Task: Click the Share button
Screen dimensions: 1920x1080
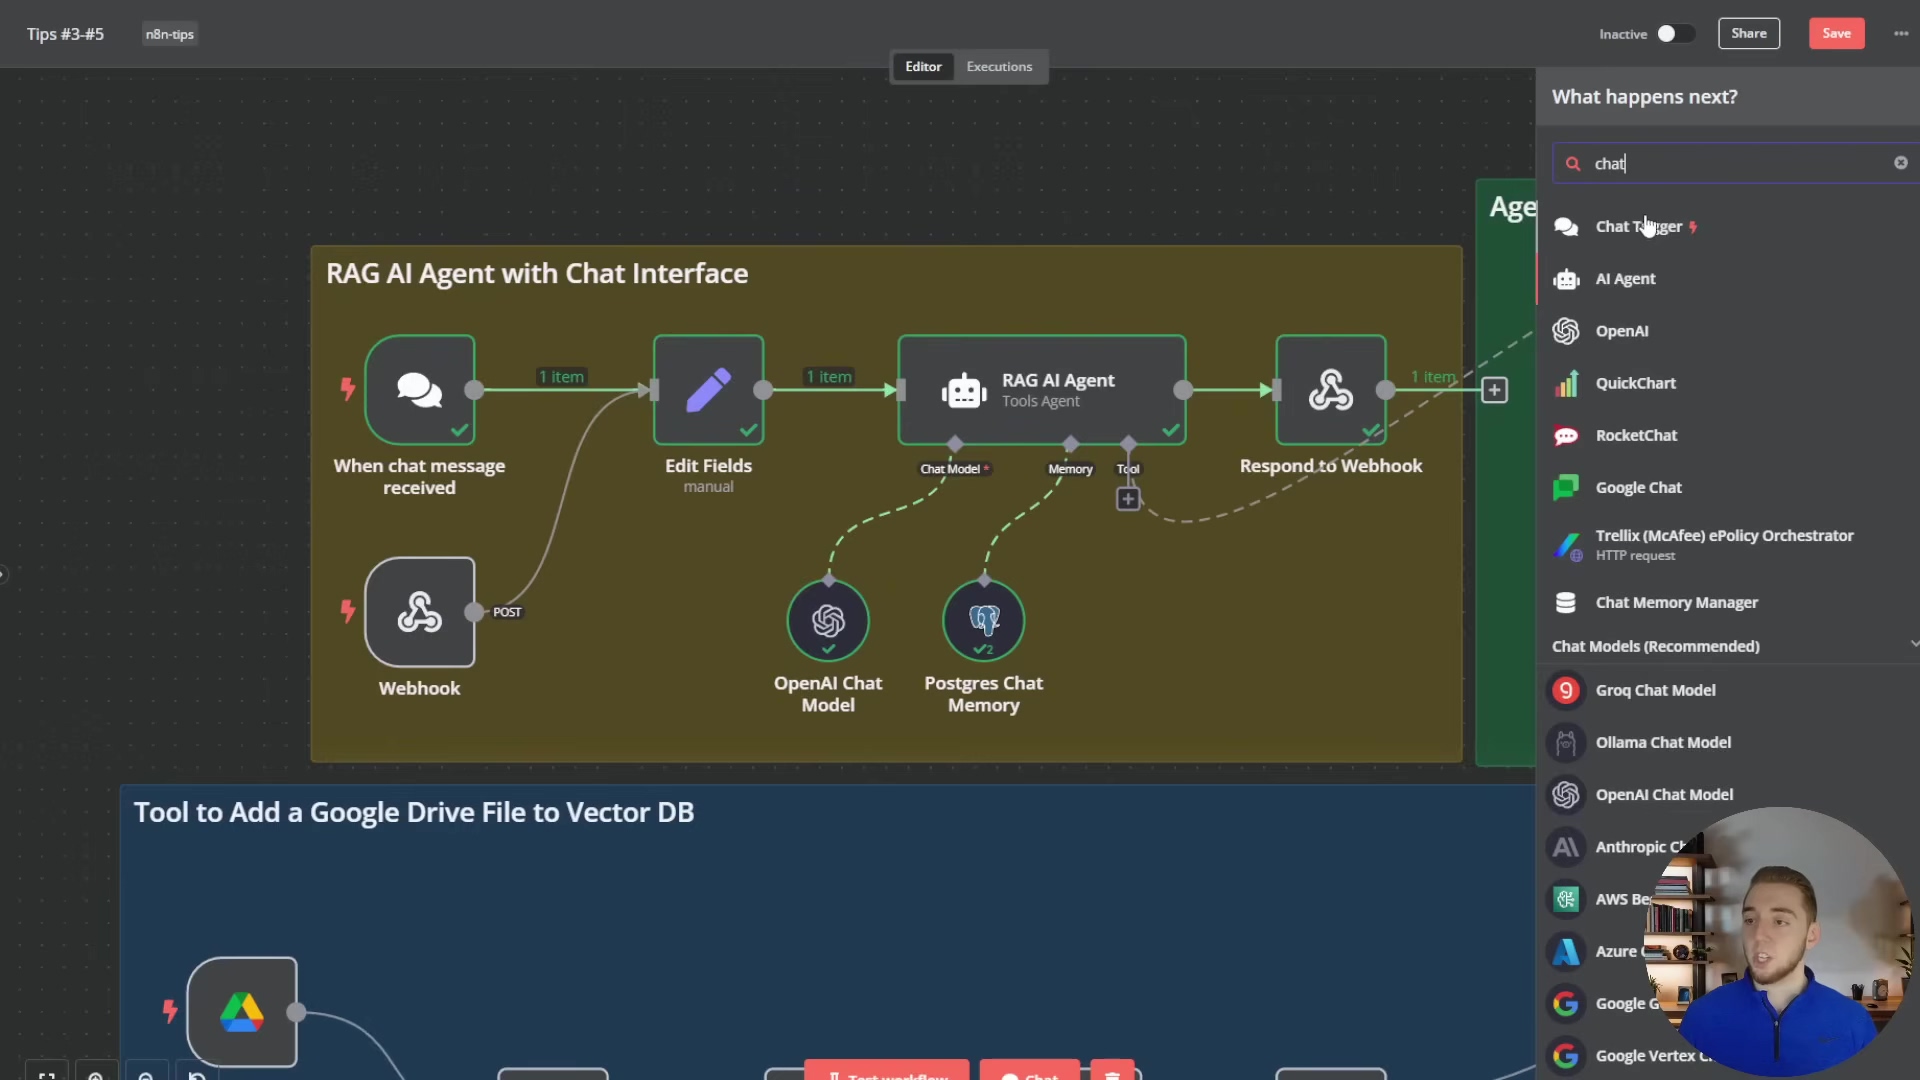Action: (1749, 34)
